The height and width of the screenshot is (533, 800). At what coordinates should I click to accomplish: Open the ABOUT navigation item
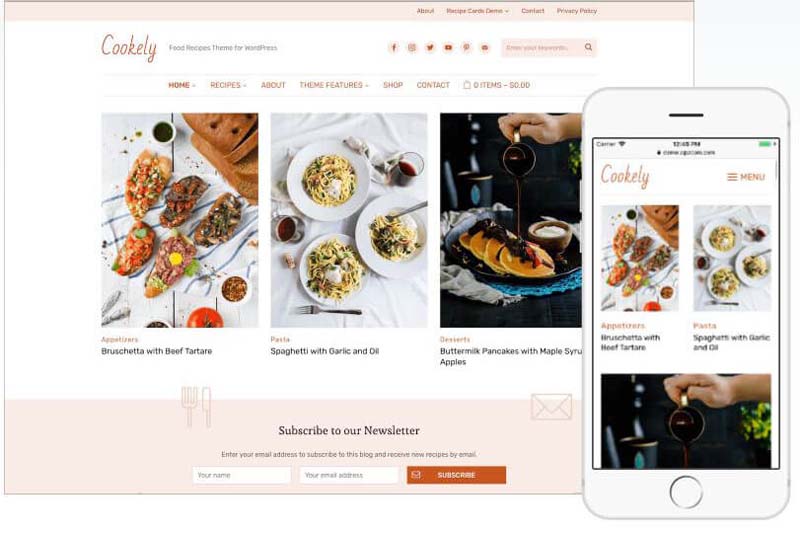pyautogui.click(x=273, y=85)
